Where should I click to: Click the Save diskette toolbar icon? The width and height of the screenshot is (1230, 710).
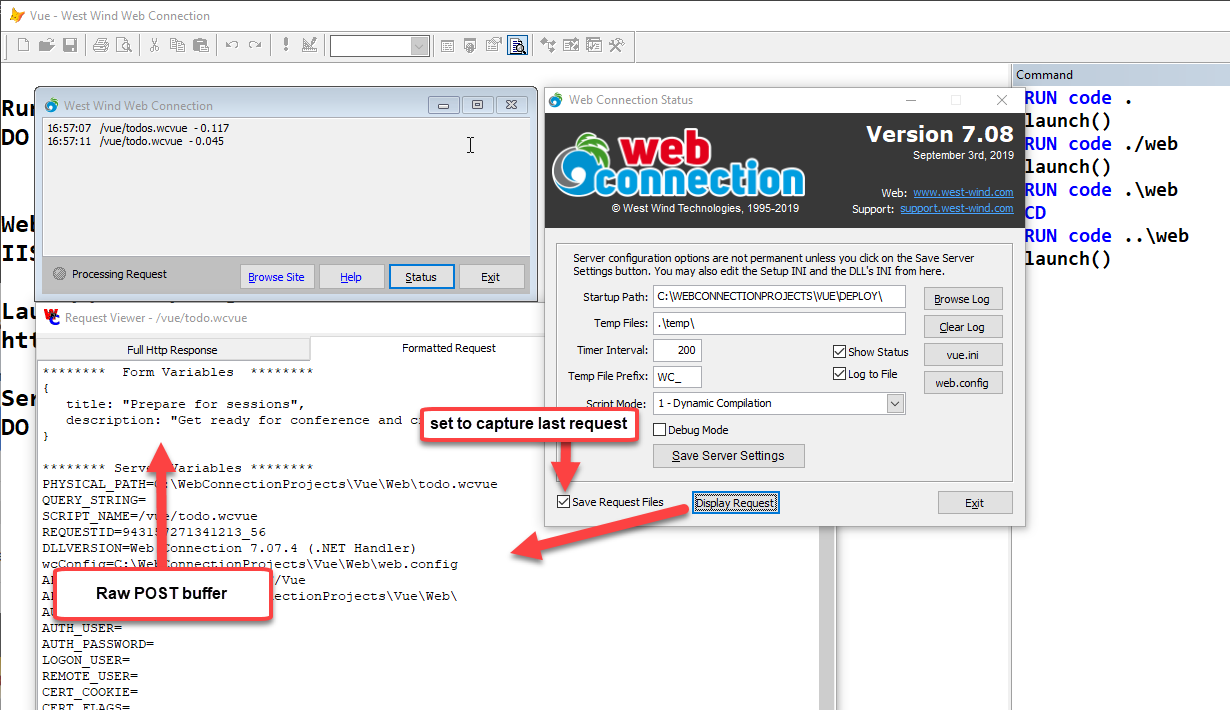(70, 45)
